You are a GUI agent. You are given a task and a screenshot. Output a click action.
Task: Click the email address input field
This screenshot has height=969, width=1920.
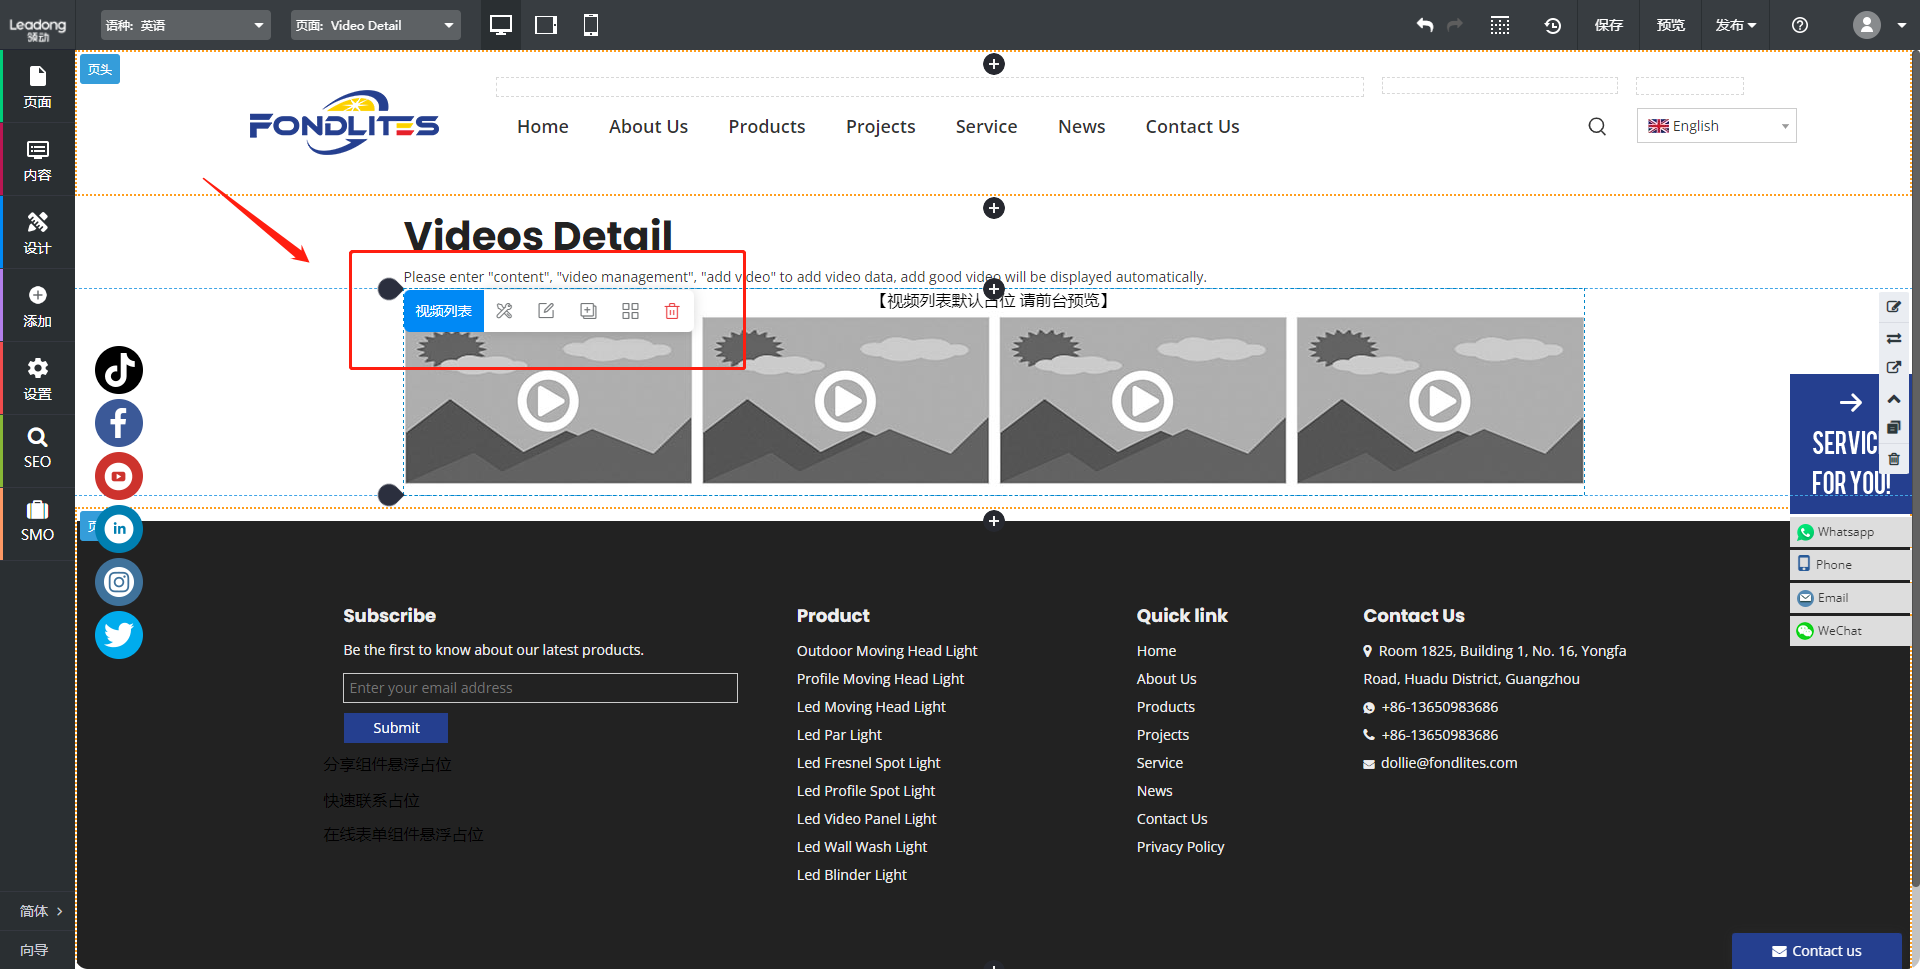coord(540,688)
